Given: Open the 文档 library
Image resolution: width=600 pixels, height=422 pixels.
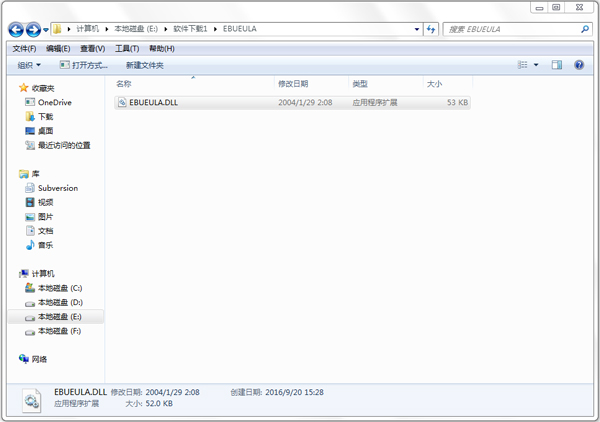Looking at the screenshot, I should [x=46, y=231].
